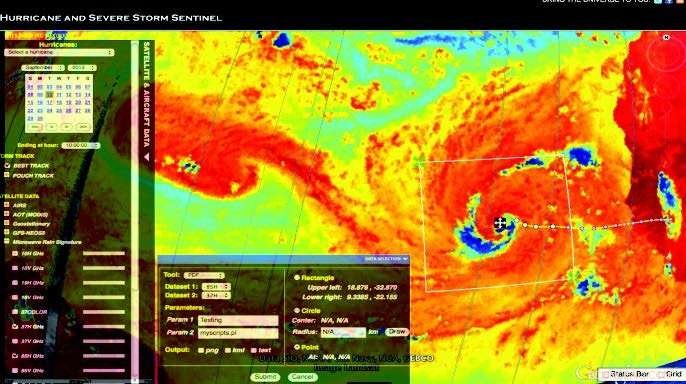This screenshot has width=686, height=384.
Task: Adjust the 37H GHz opacity slider
Action: (x=104, y=326)
